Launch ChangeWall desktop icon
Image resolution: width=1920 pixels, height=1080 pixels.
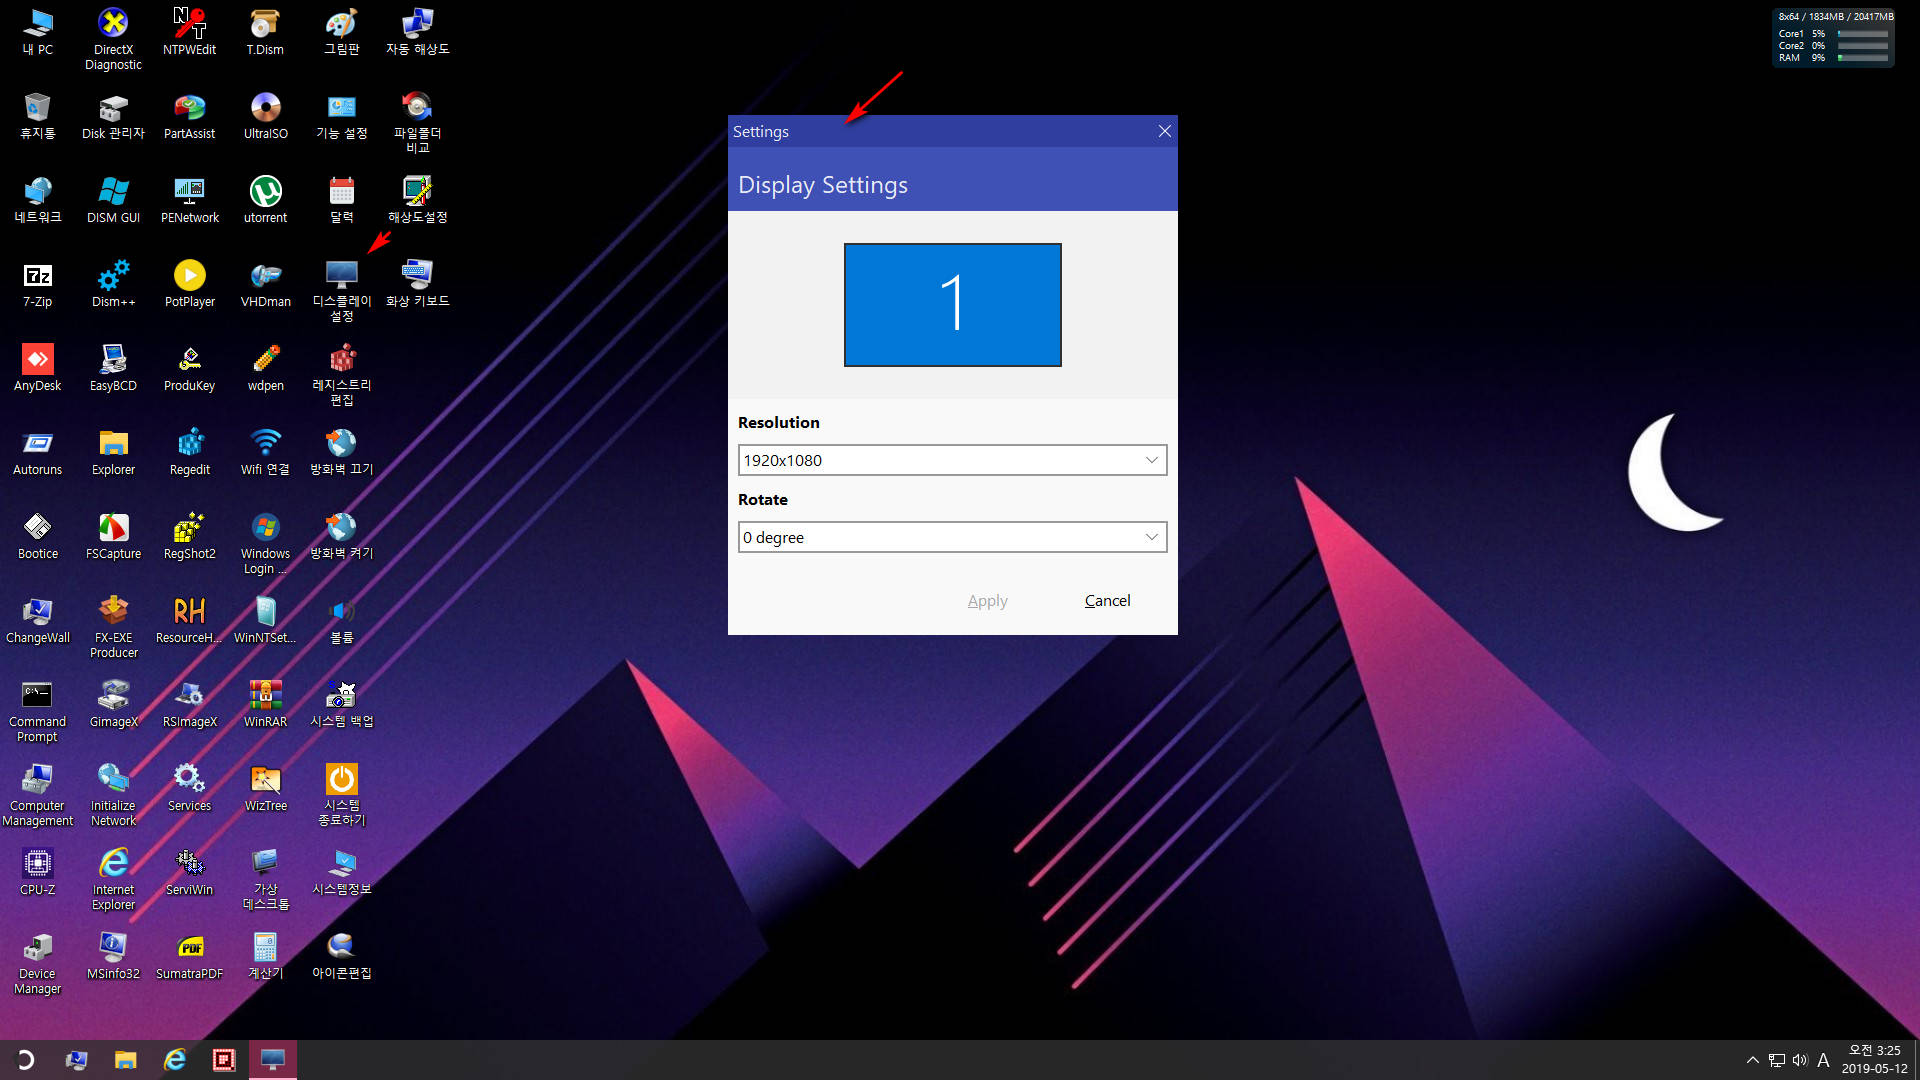[x=37, y=619]
